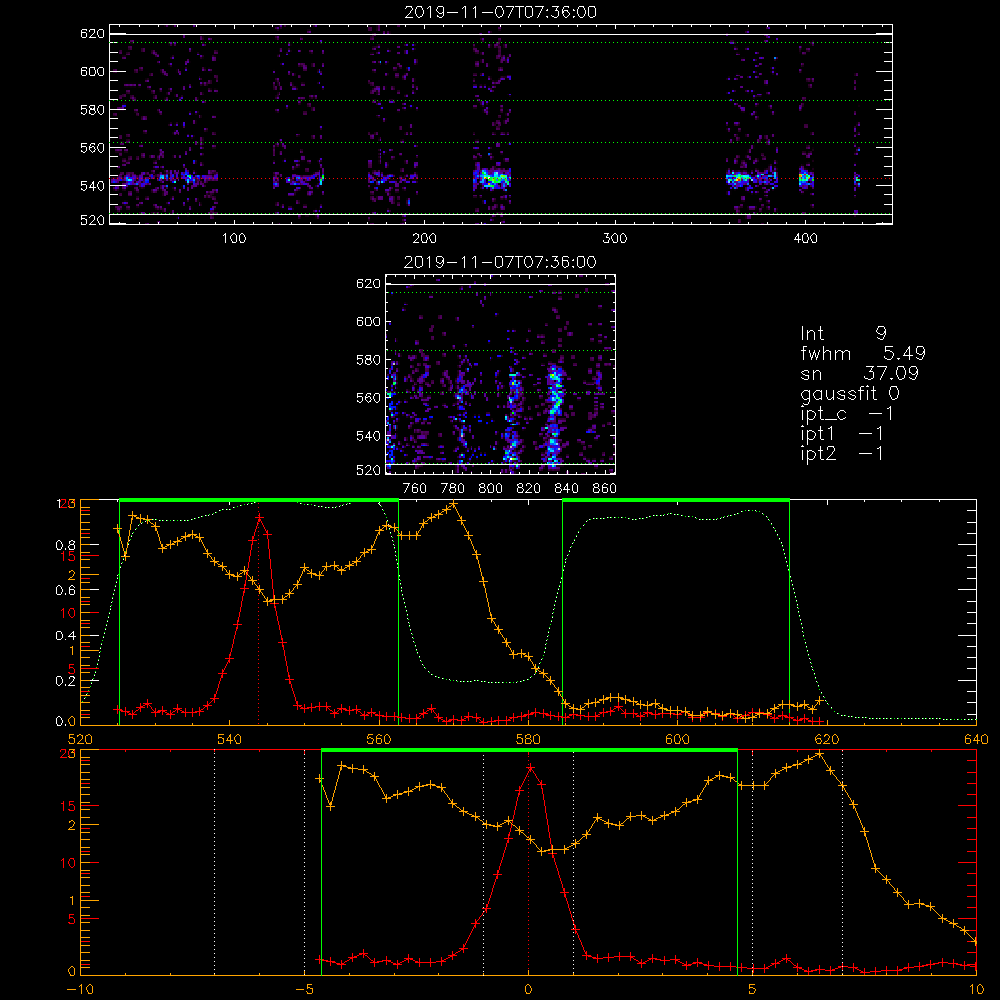
Task: Click the 300 tick label of top spectrogram
Action: pos(615,239)
